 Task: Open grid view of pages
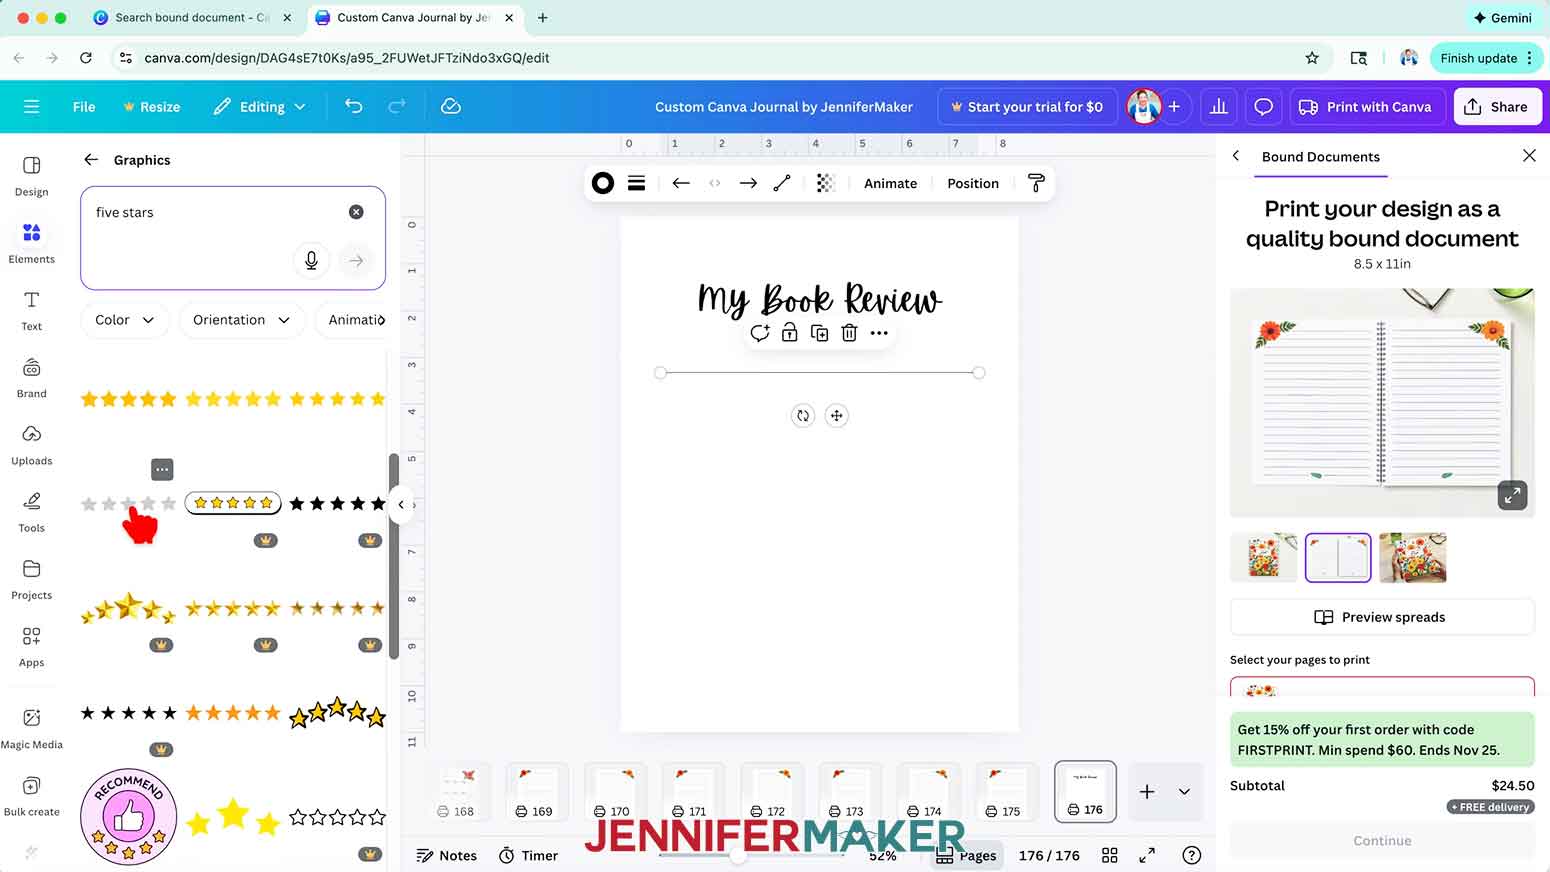[1109, 855]
